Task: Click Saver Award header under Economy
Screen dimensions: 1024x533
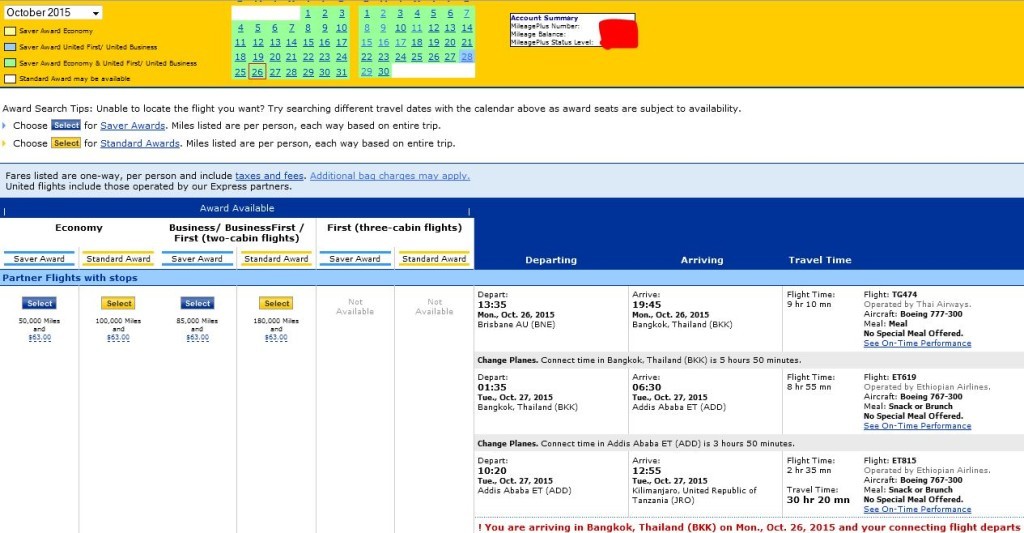Action: pyautogui.click(x=39, y=259)
